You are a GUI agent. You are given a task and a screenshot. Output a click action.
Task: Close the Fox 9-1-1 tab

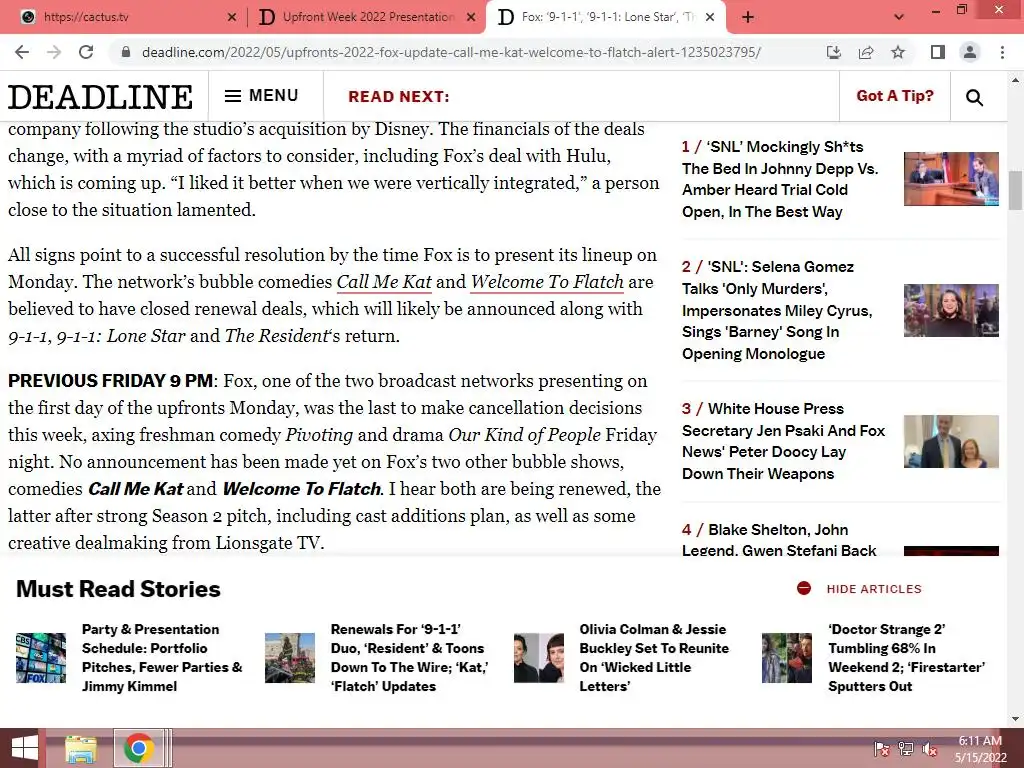(711, 18)
